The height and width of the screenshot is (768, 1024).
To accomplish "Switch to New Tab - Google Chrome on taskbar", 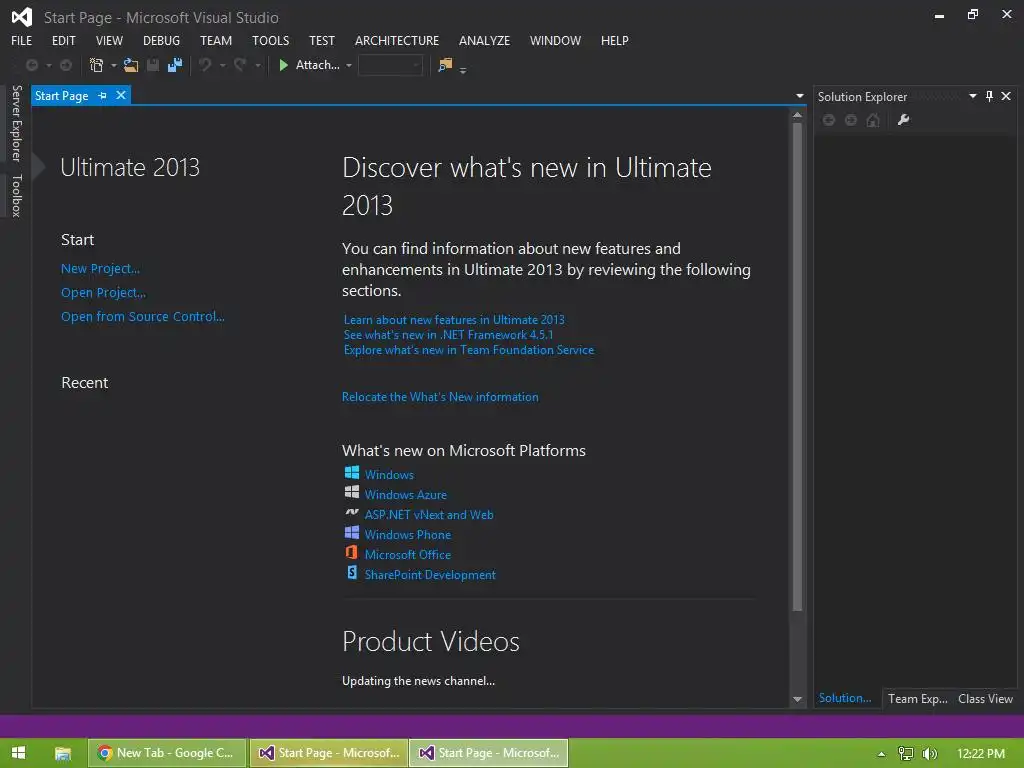I will (167, 753).
